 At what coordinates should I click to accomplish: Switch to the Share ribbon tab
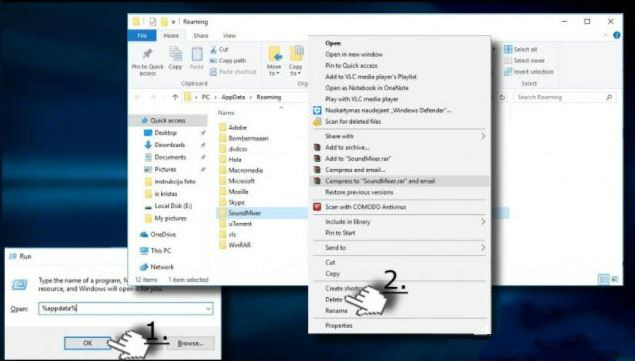pyautogui.click(x=200, y=36)
